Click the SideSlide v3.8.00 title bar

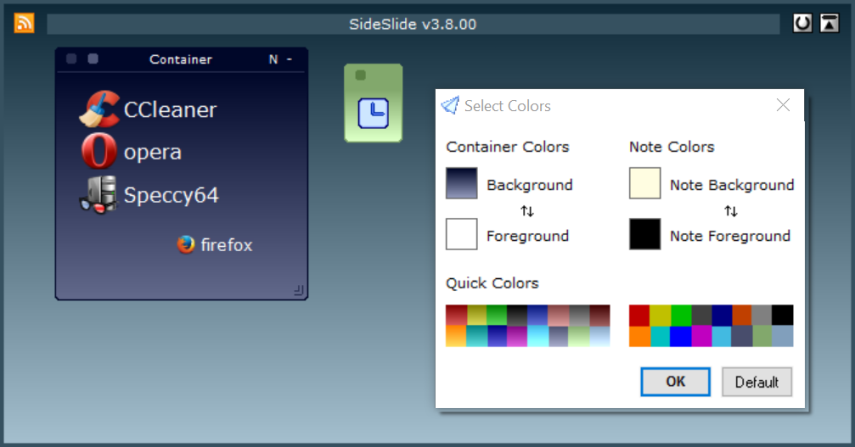click(x=413, y=24)
